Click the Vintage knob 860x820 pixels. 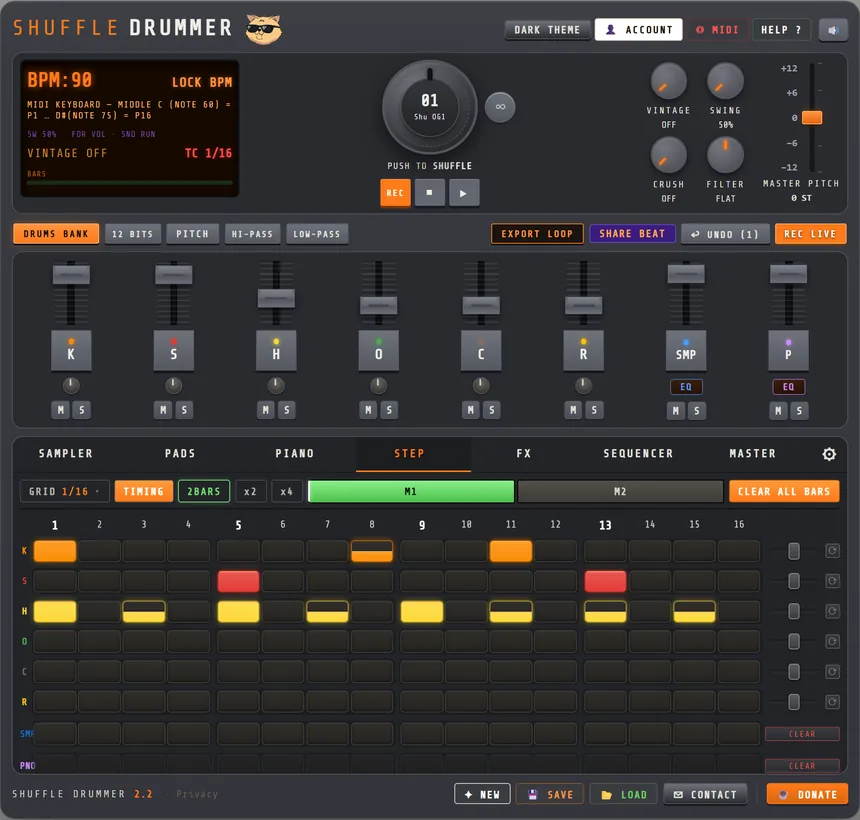668,81
